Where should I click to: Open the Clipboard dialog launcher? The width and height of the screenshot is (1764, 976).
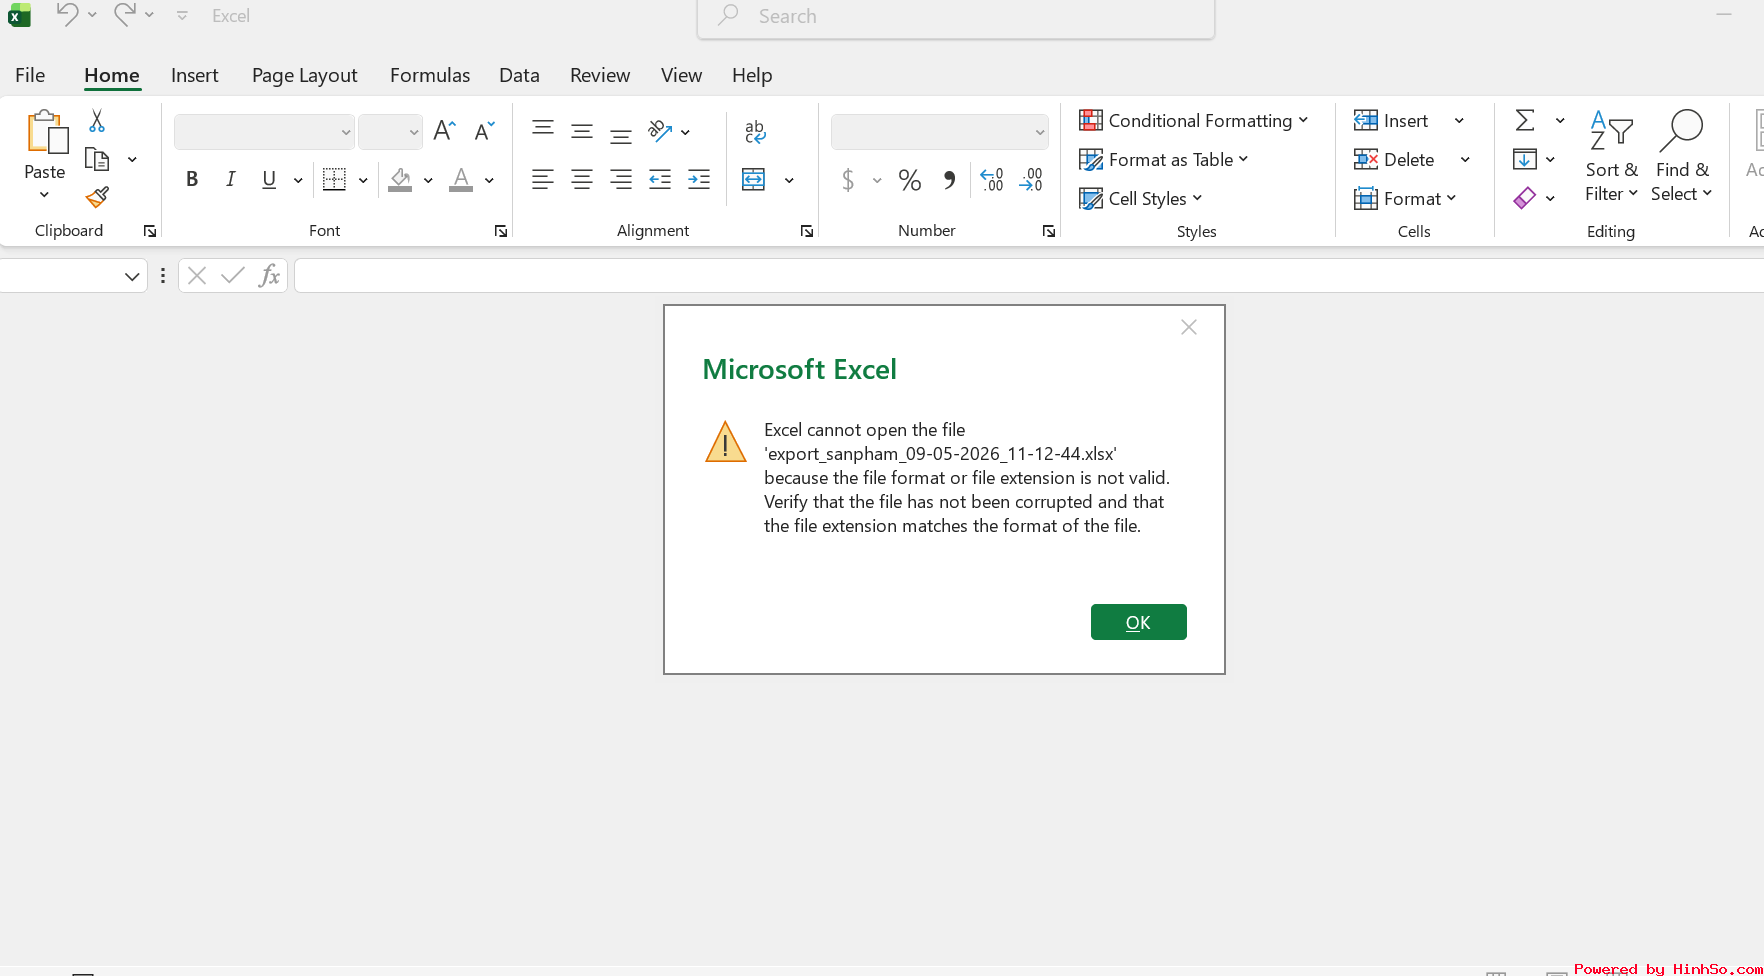click(x=150, y=231)
